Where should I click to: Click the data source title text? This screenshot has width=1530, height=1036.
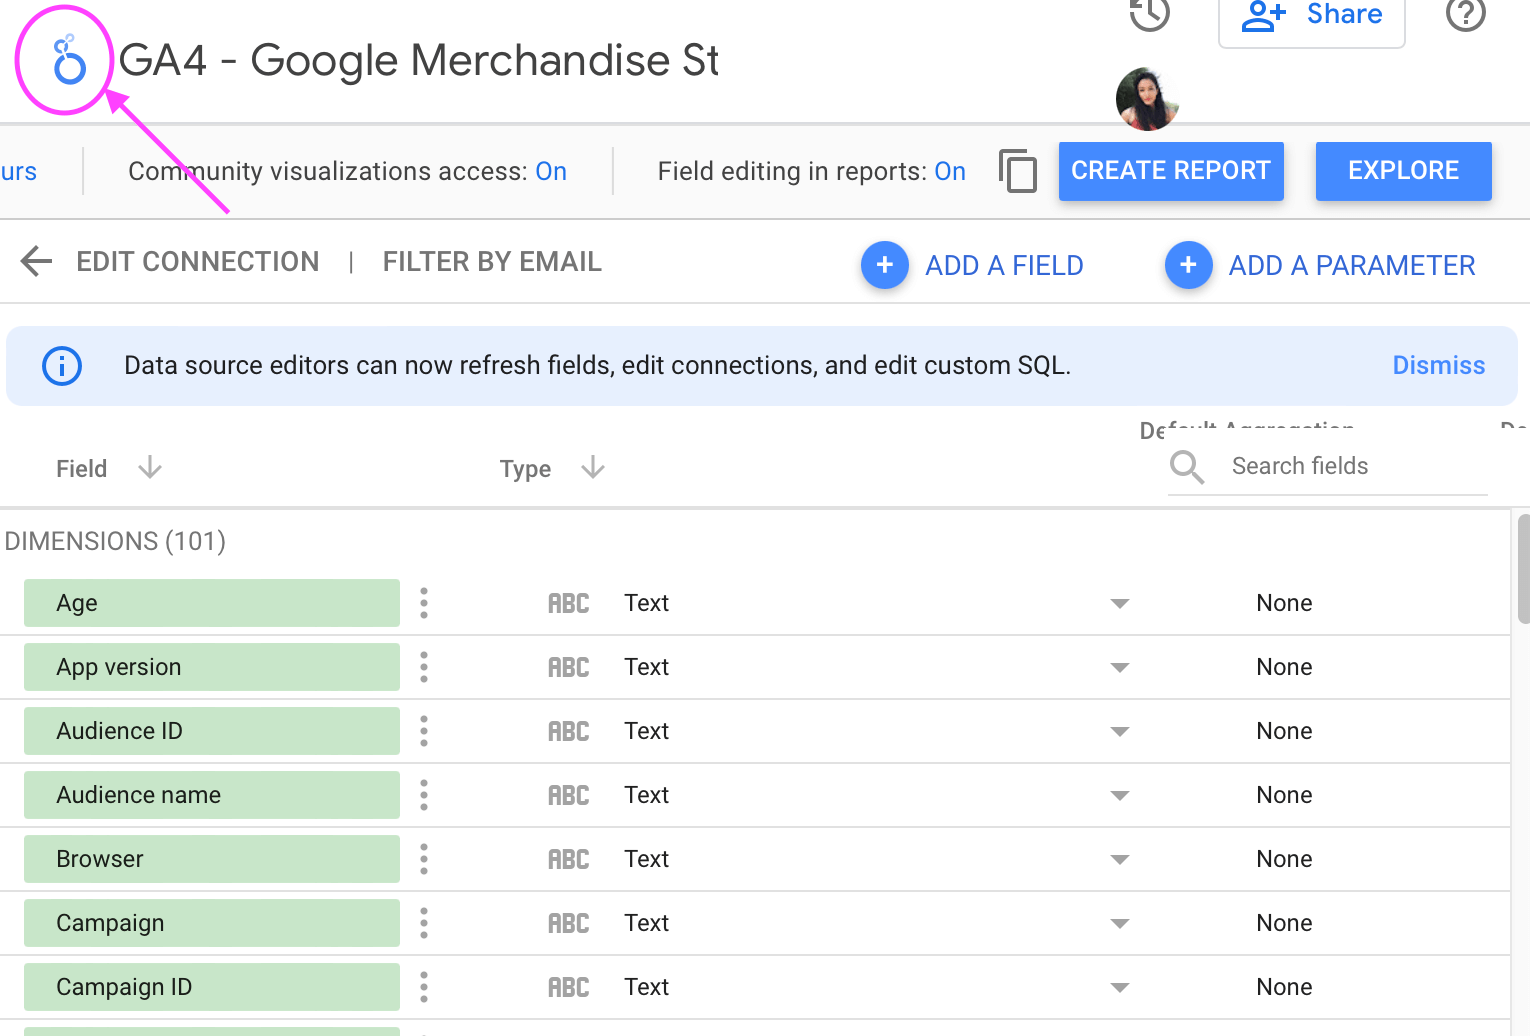pos(419,60)
